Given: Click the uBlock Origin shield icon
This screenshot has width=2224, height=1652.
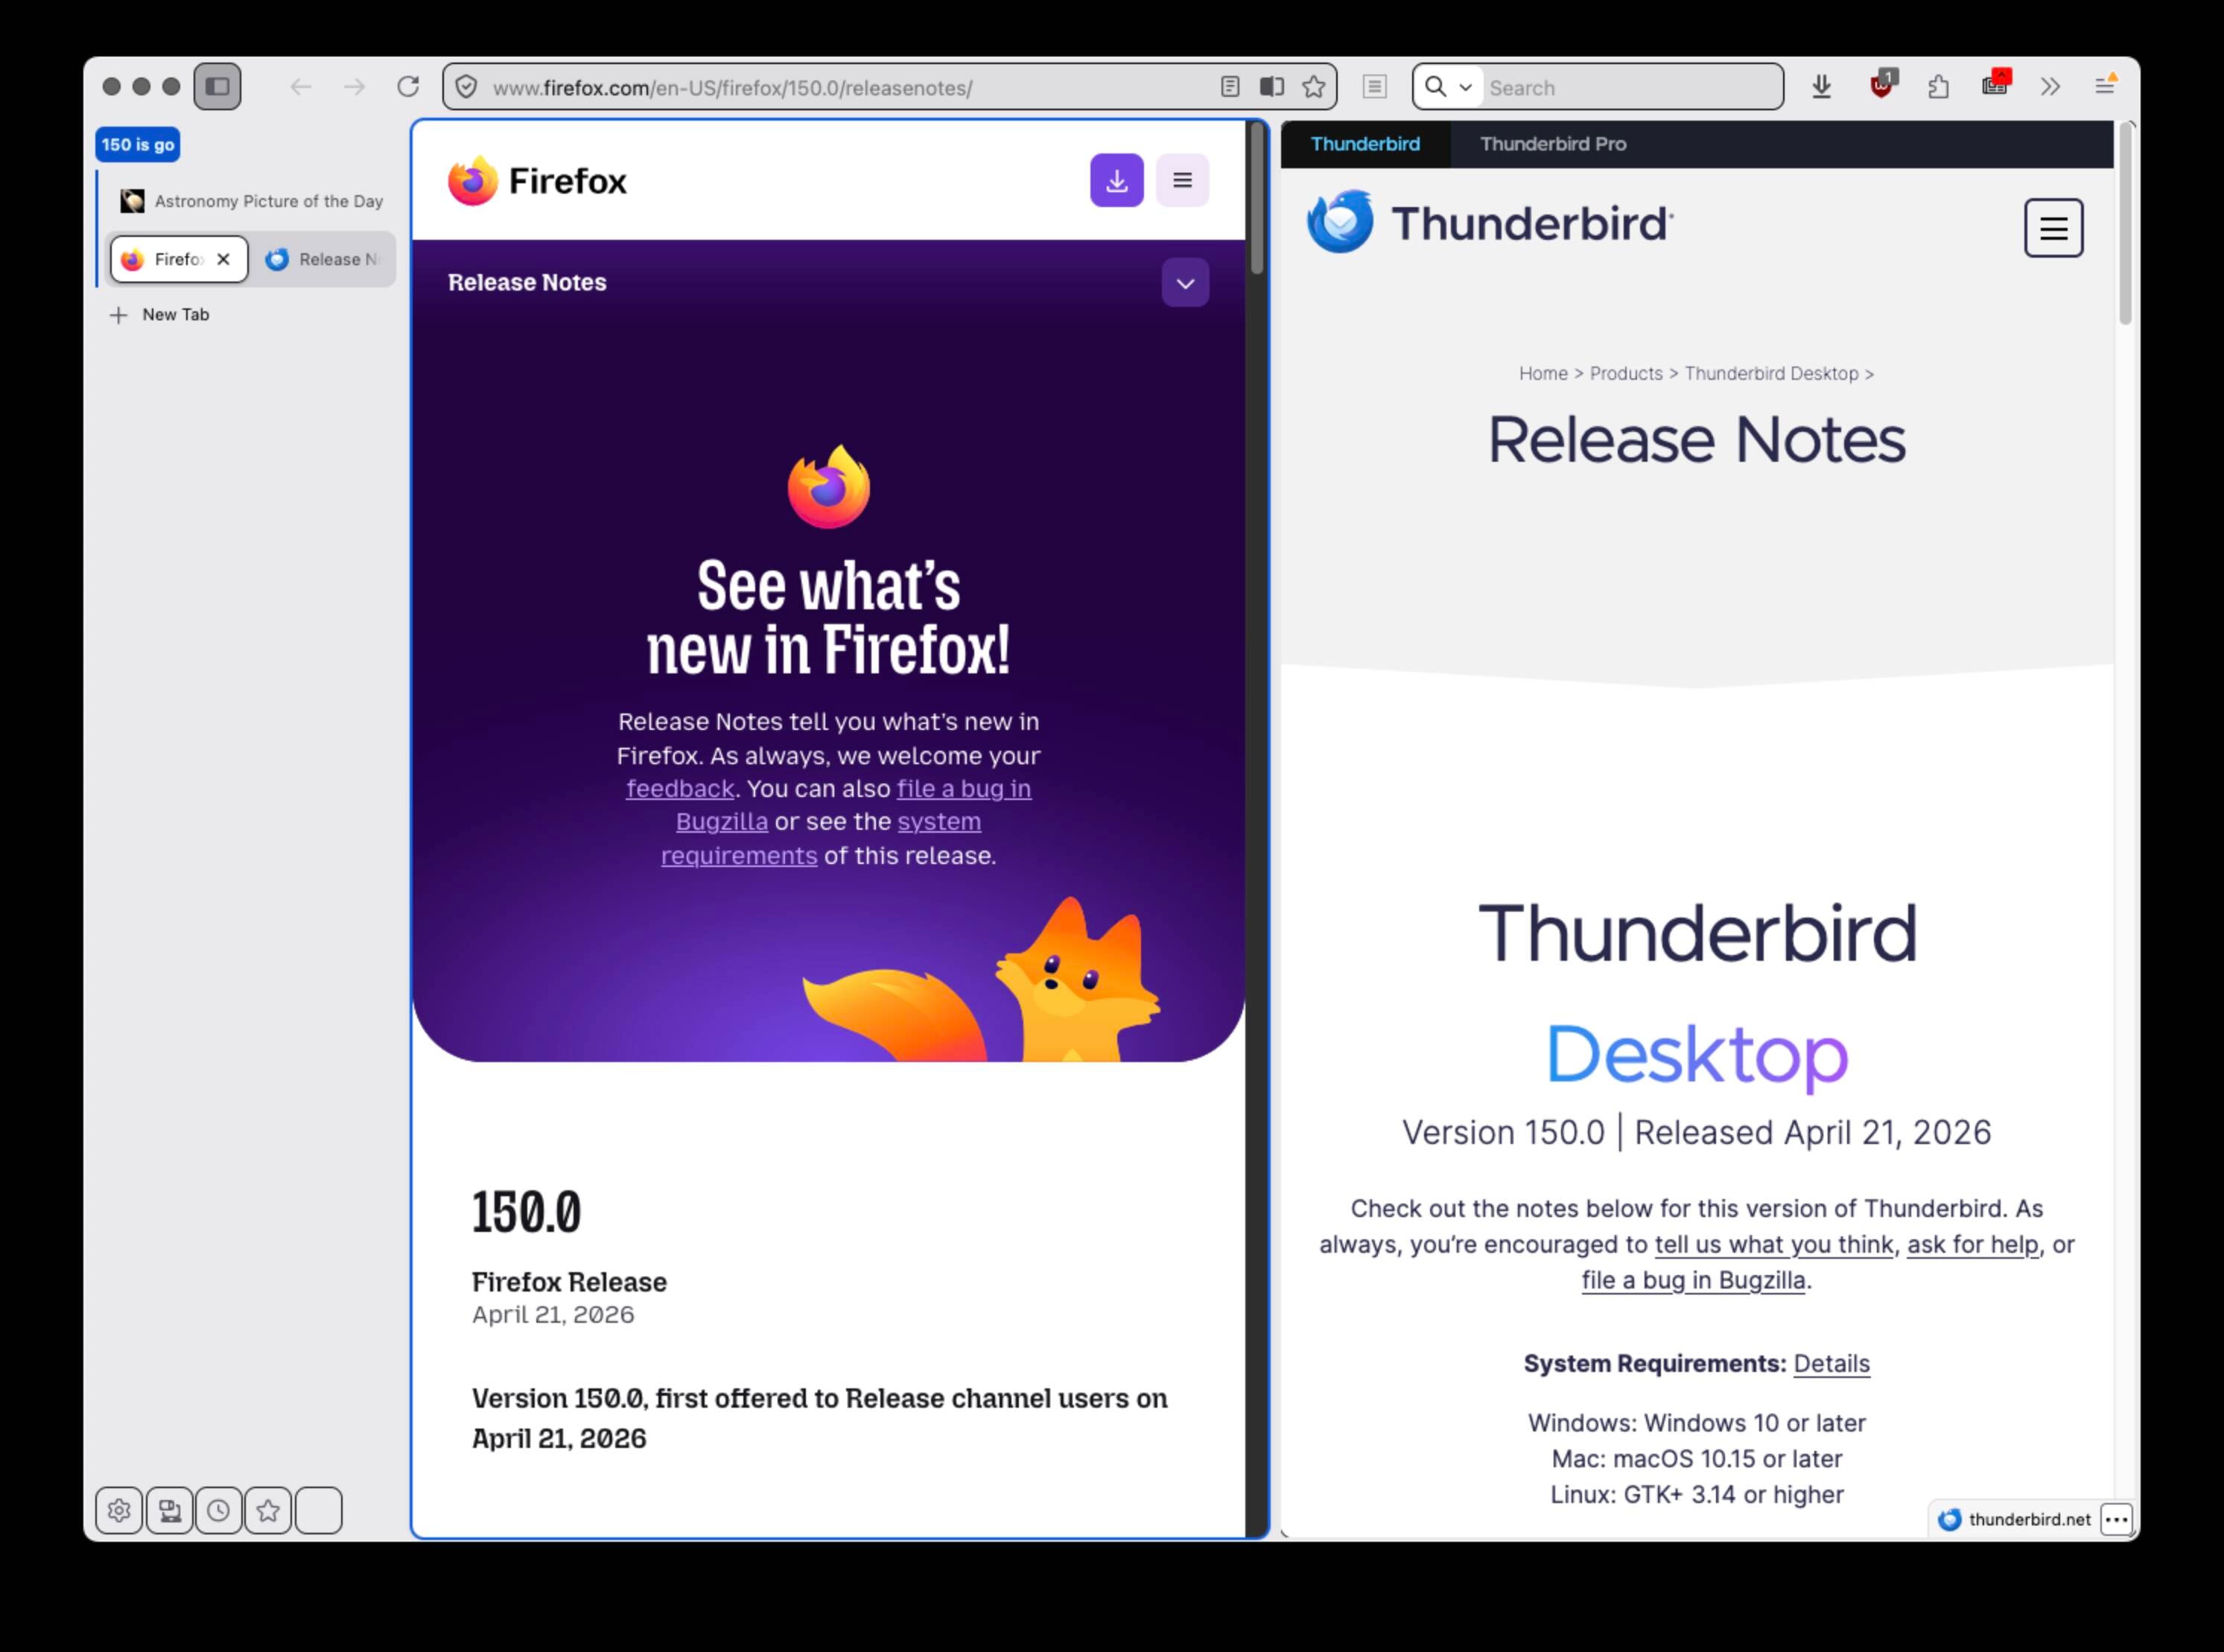Looking at the screenshot, I should (x=1881, y=88).
